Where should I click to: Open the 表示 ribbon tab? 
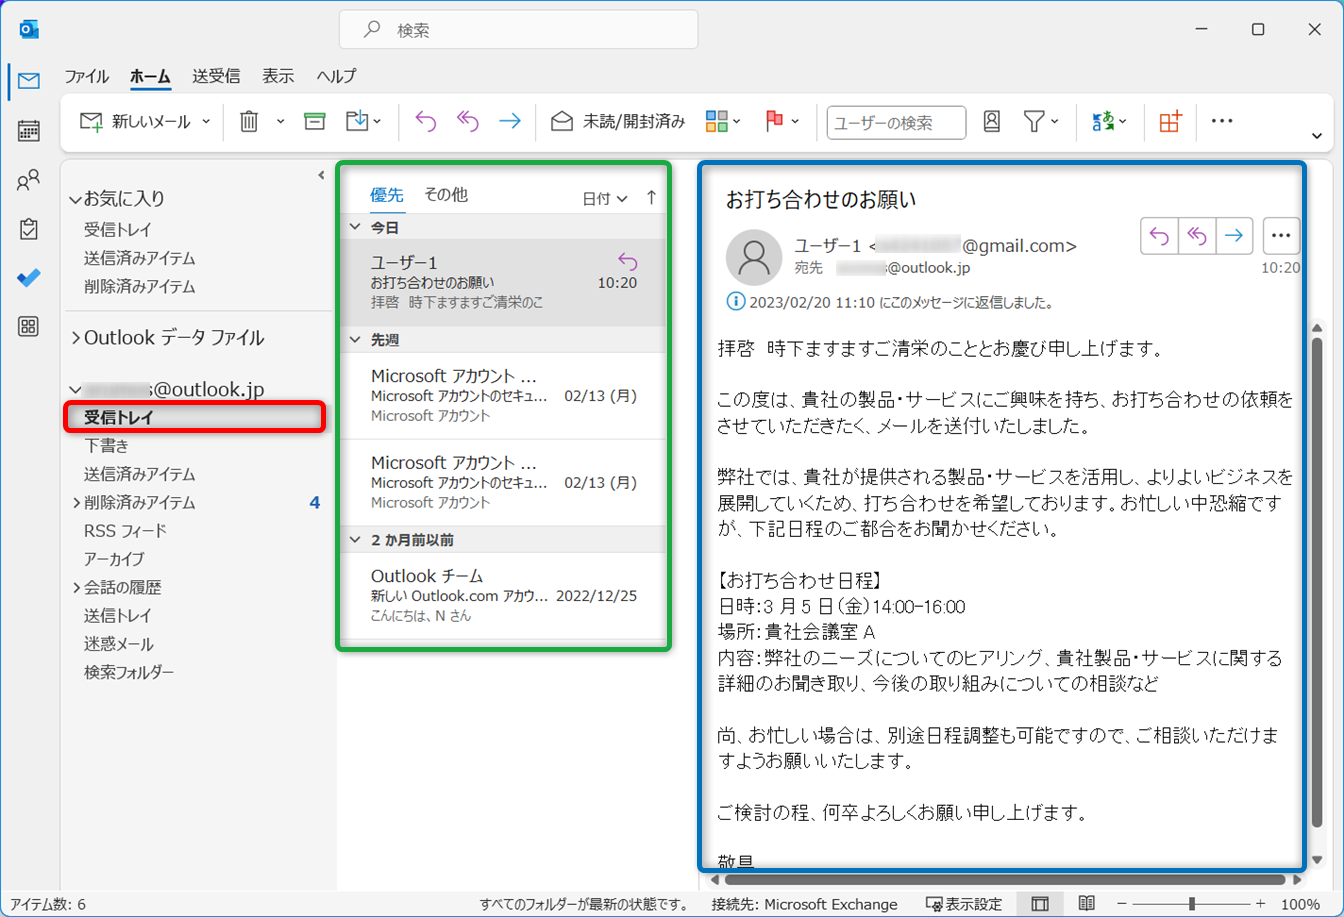(x=277, y=76)
